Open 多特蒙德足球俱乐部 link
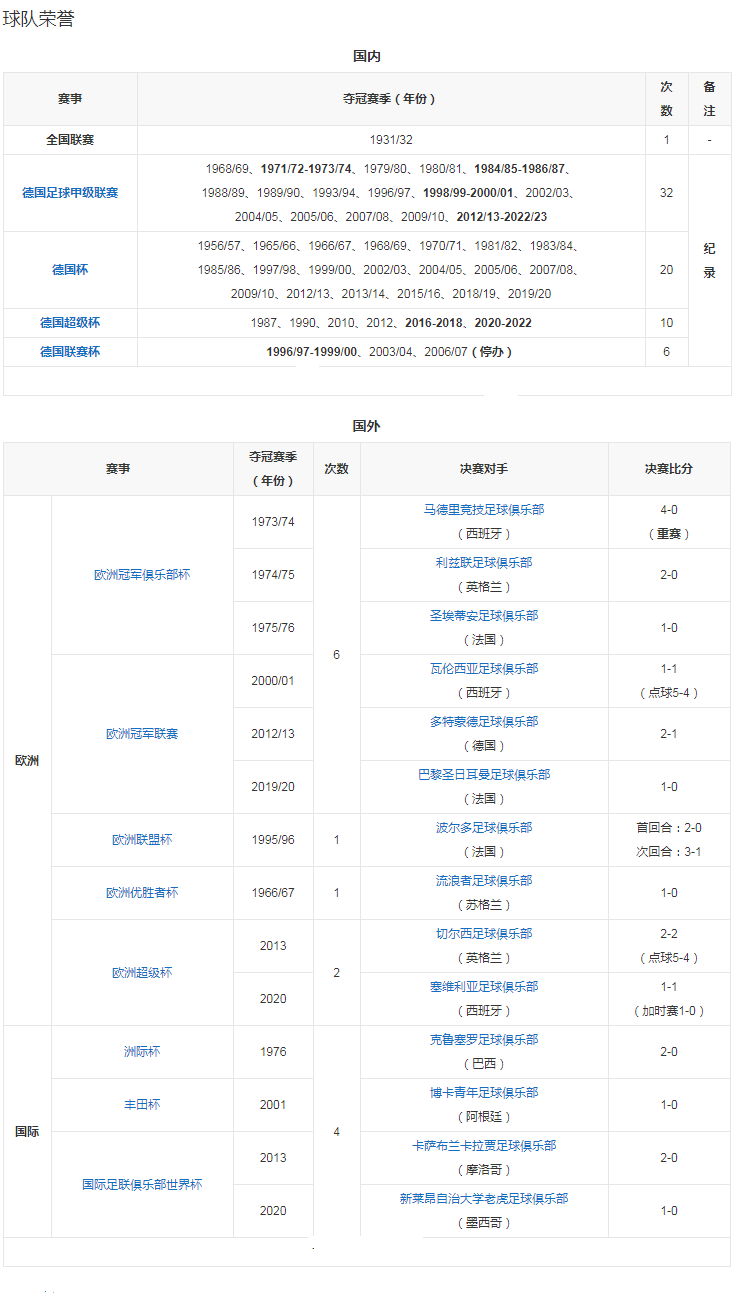Screen dimensions: 737x1302 484,722
